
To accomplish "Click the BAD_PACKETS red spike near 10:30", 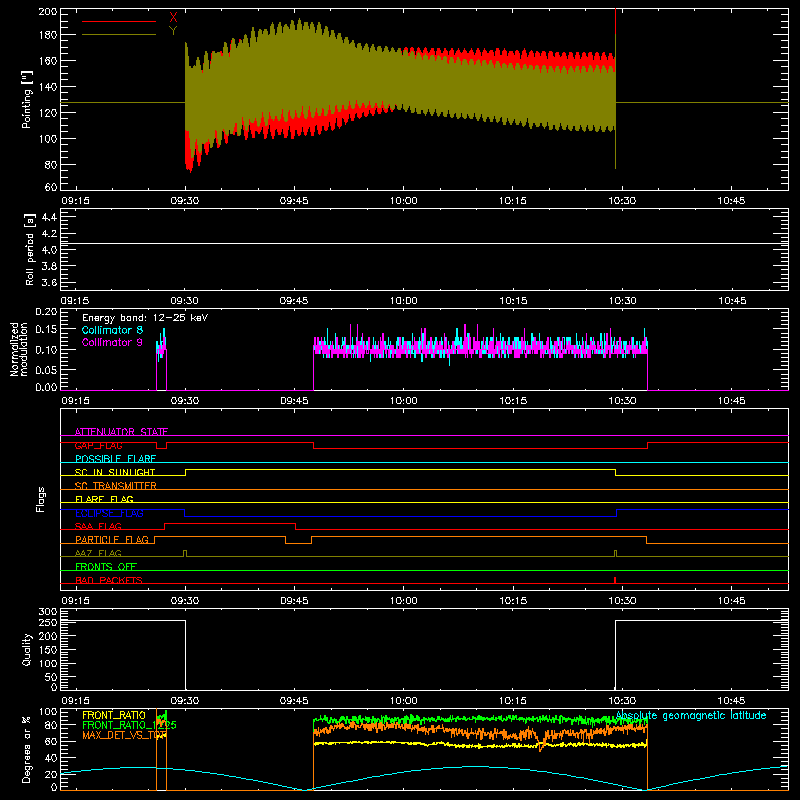I will point(615,580).
